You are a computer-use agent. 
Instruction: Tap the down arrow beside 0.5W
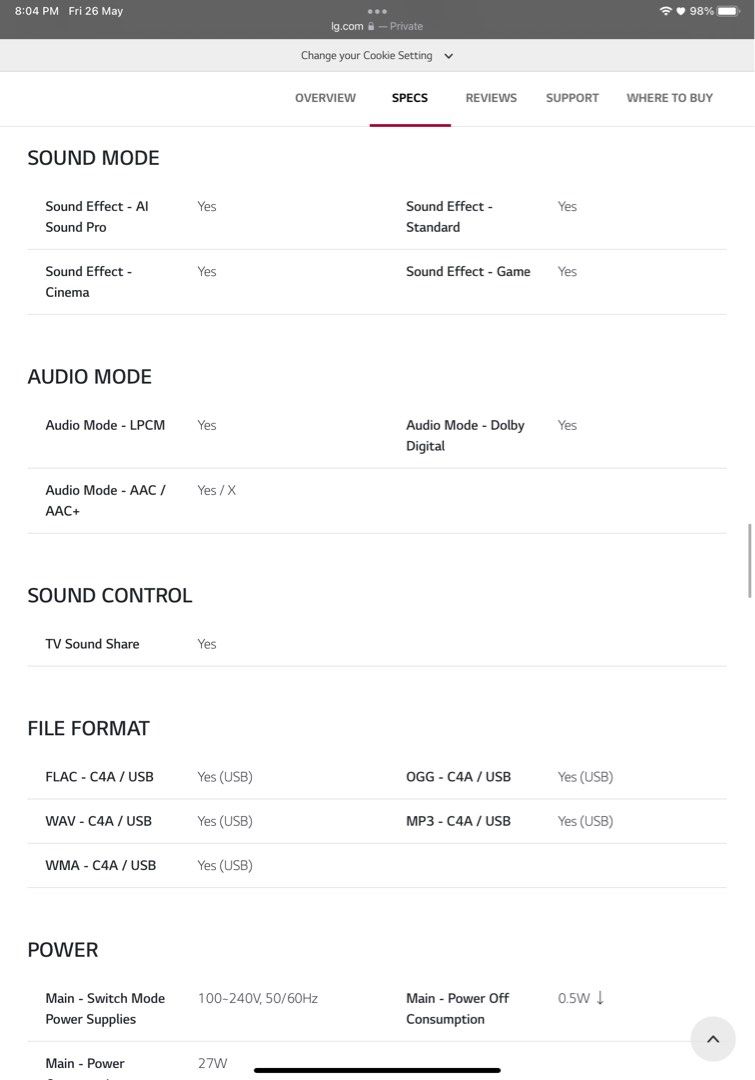[x=600, y=998]
